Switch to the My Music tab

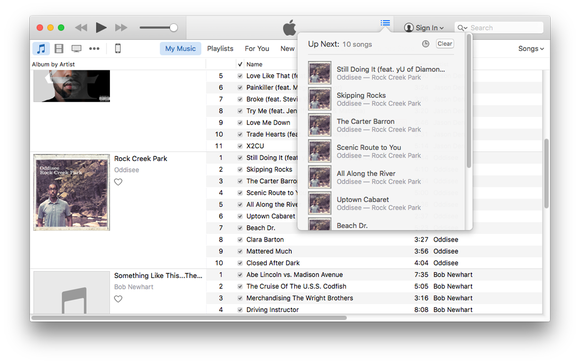tap(181, 48)
